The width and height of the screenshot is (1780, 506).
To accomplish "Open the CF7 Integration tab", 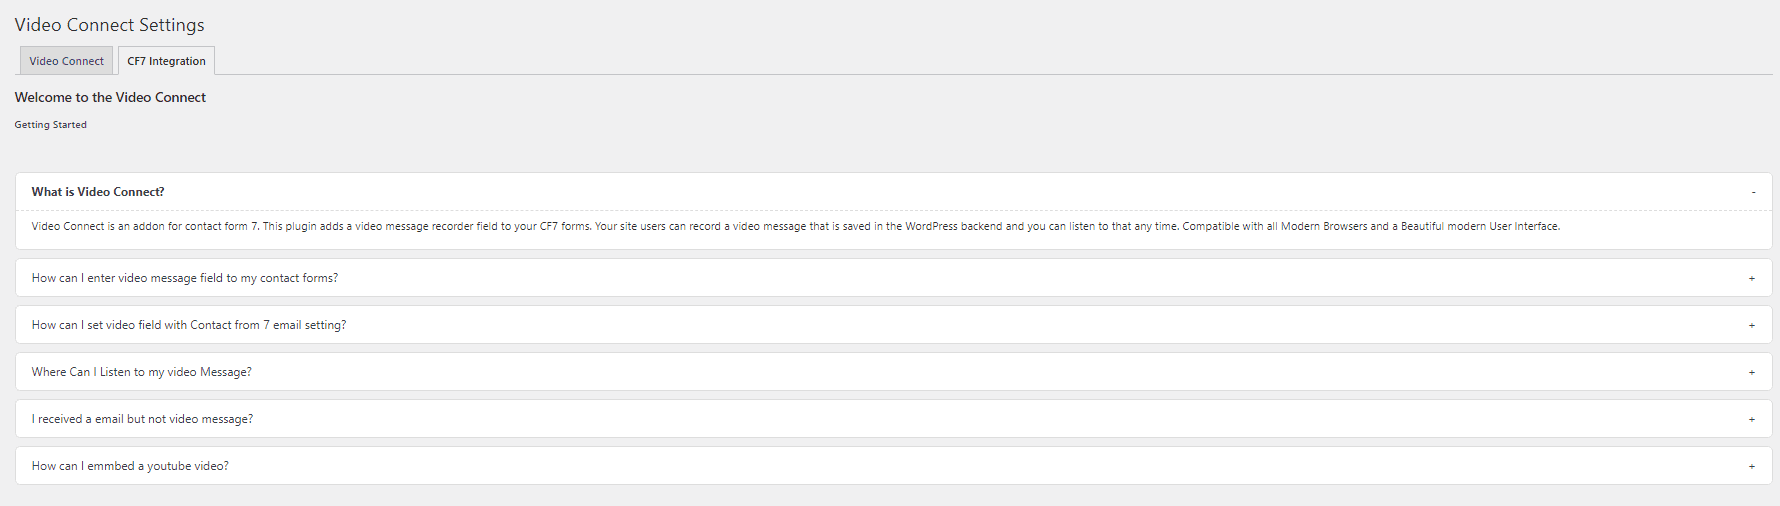I will pos(166,61).
